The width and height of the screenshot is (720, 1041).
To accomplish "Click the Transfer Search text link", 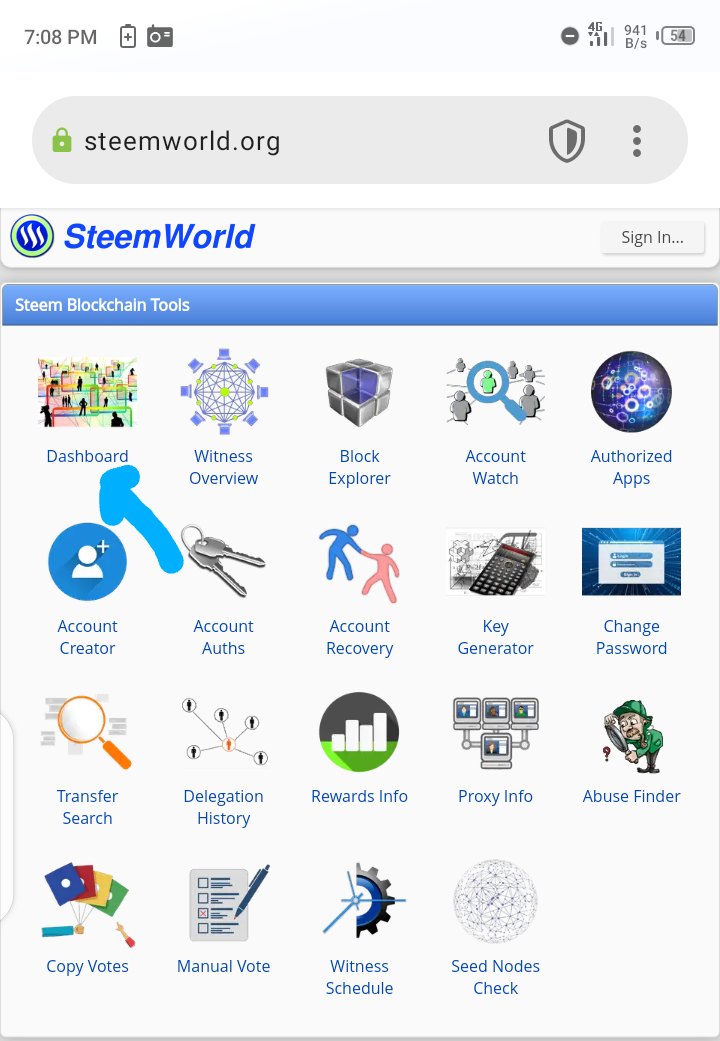I will point(87,807).
